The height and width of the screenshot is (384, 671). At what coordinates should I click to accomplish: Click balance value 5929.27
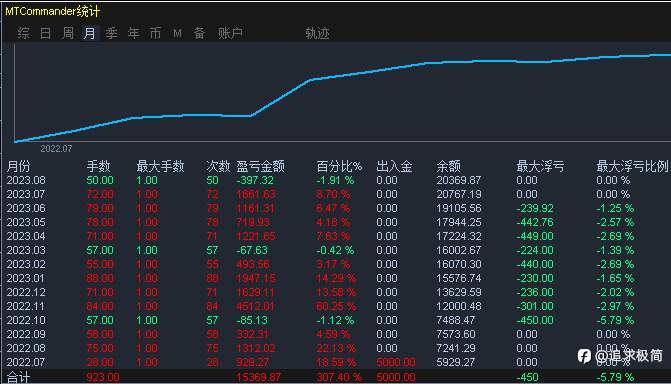(x=456, y=362)
